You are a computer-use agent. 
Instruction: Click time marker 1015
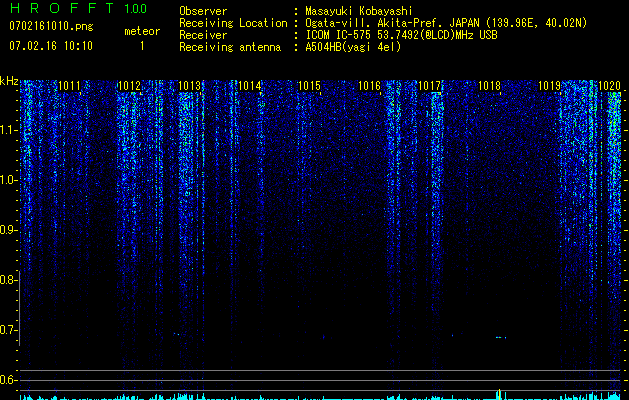tap(309, 85)
